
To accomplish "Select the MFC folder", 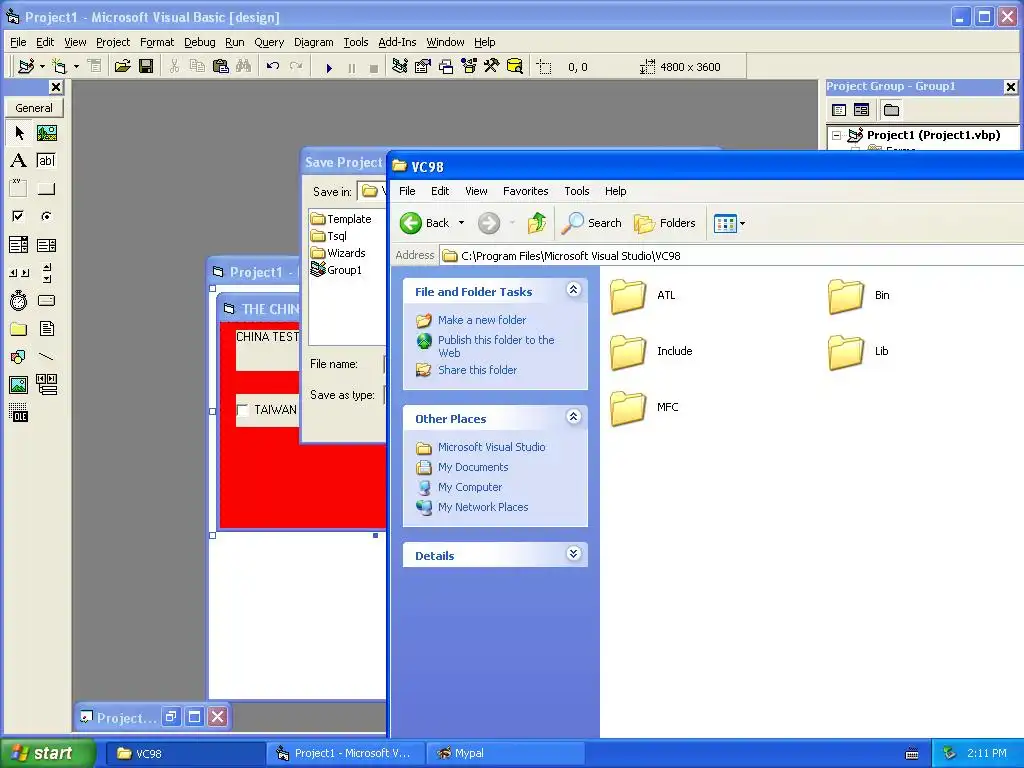I will coord(645,408).
